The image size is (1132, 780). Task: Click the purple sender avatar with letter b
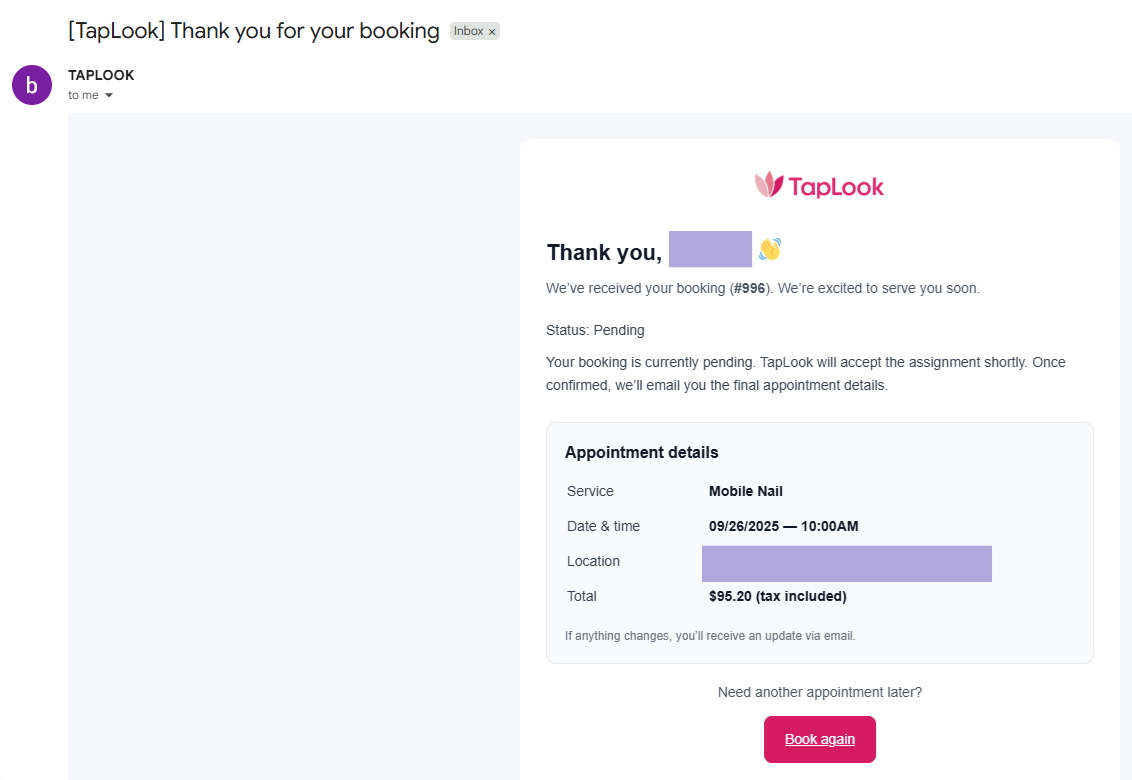[x=31, y=85]
